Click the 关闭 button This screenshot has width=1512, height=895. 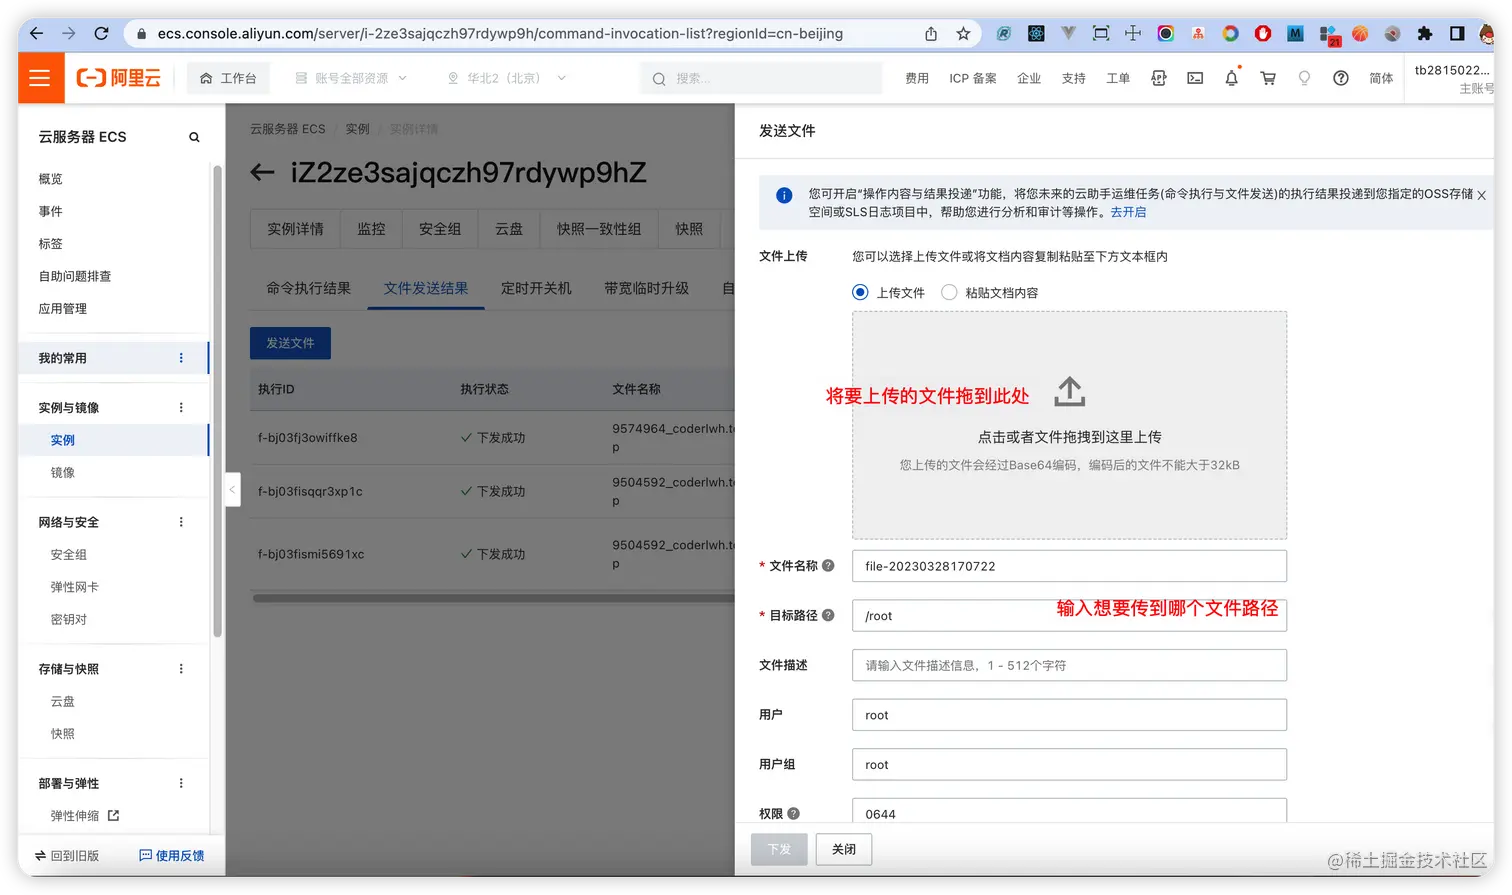[844, 849]
